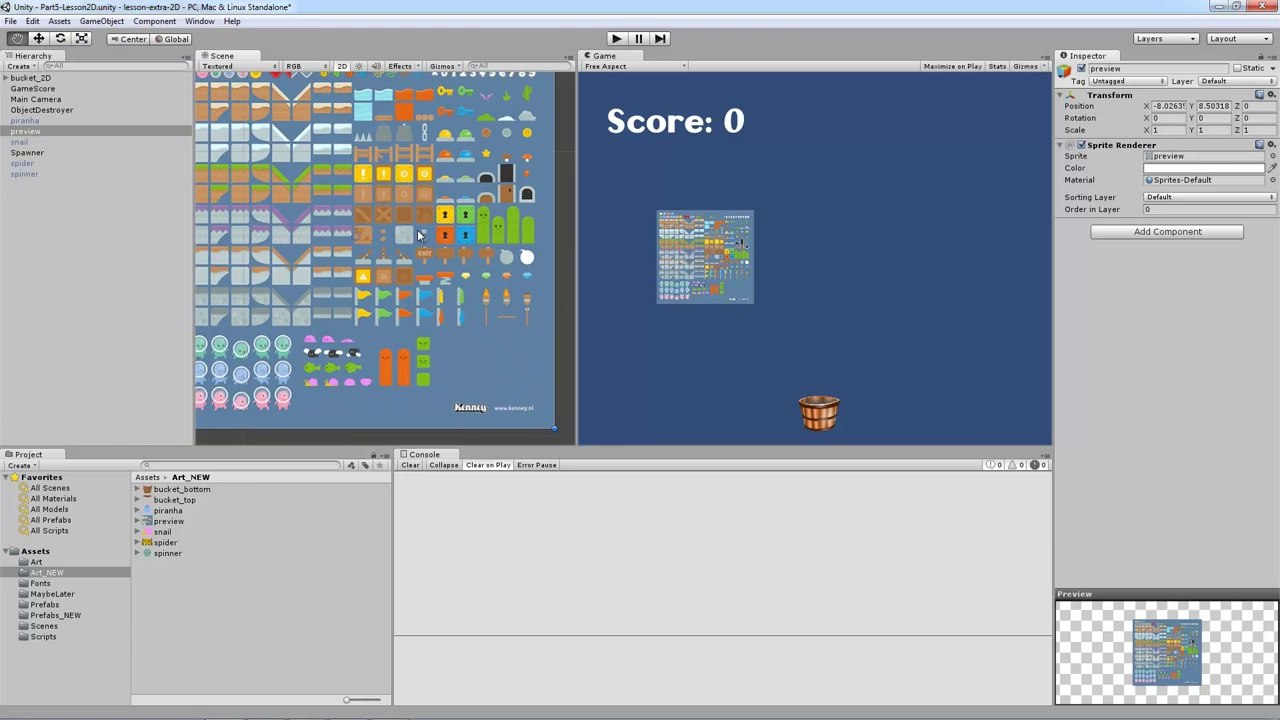Open Sprite Renderer gear settings icon
This screenshot has width=1280, height=720.
pos(1272,145)
